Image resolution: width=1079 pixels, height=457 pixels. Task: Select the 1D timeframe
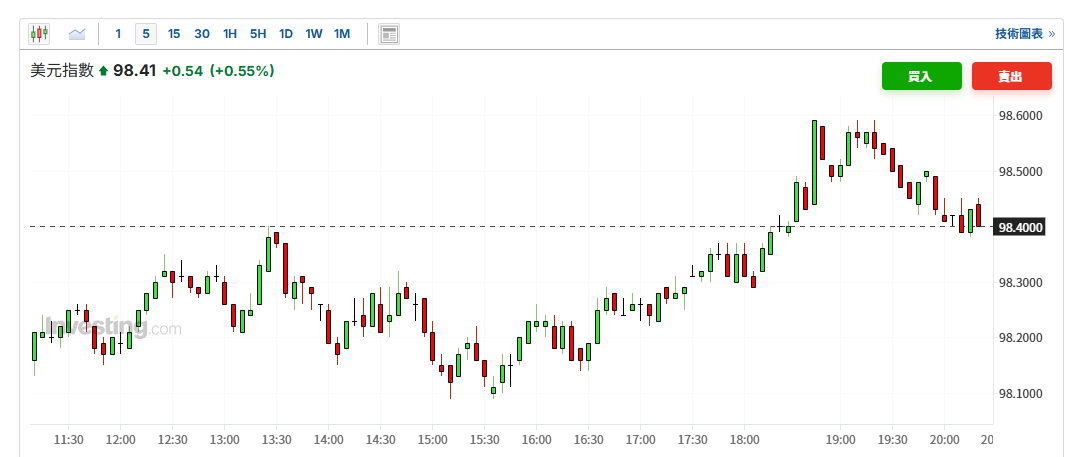point(286,34)
